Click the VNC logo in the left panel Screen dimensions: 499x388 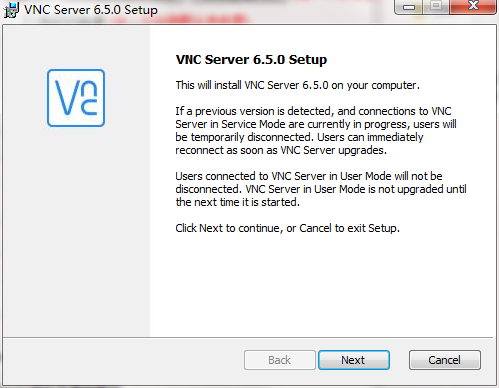(x=76, y=98)
